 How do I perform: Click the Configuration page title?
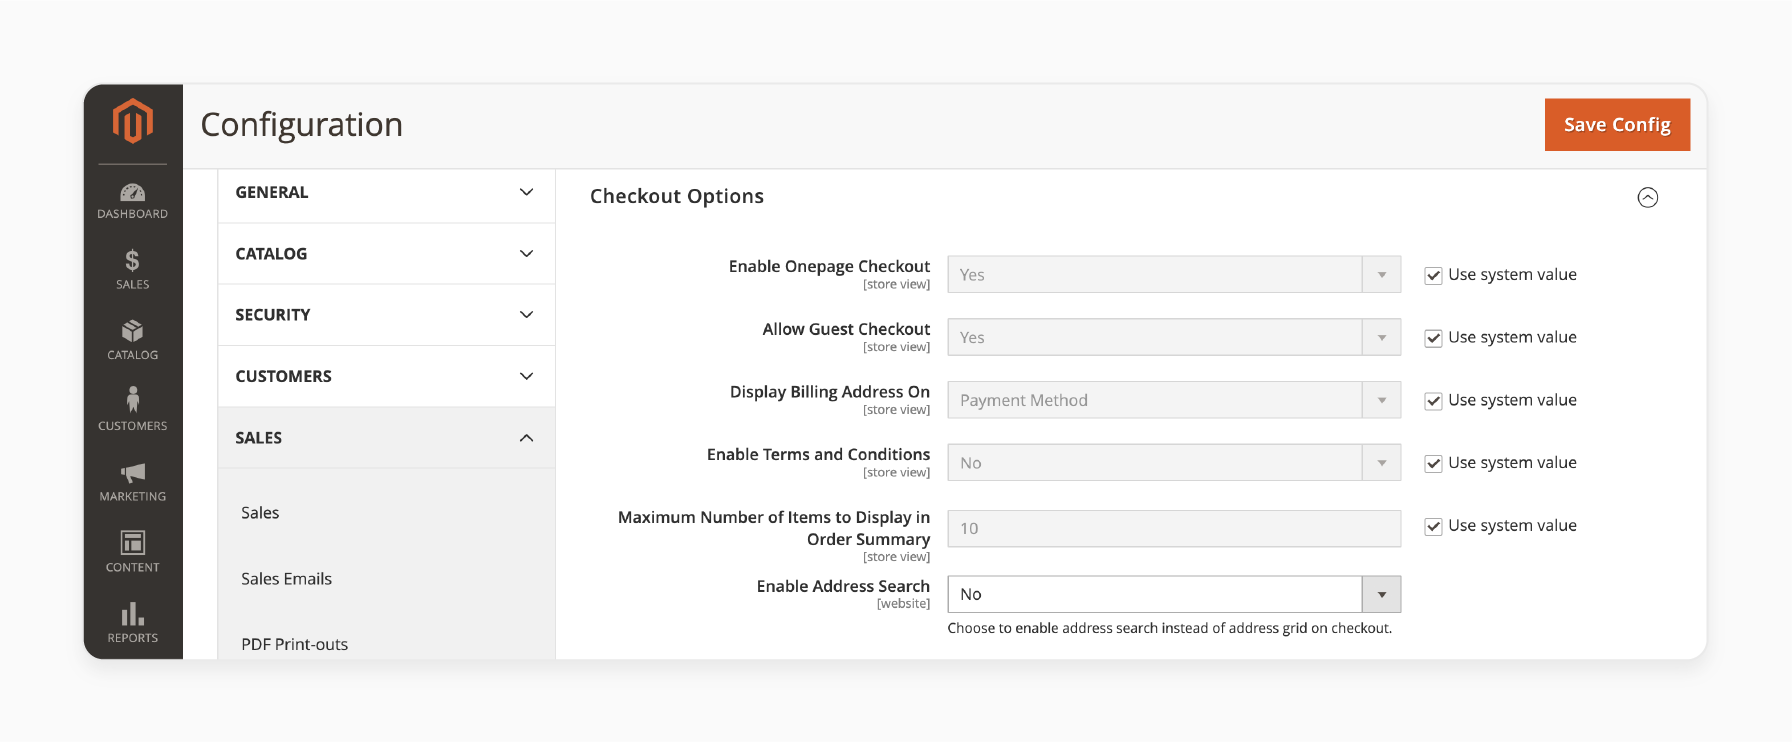pyautogui.click(x=302, y=125)
